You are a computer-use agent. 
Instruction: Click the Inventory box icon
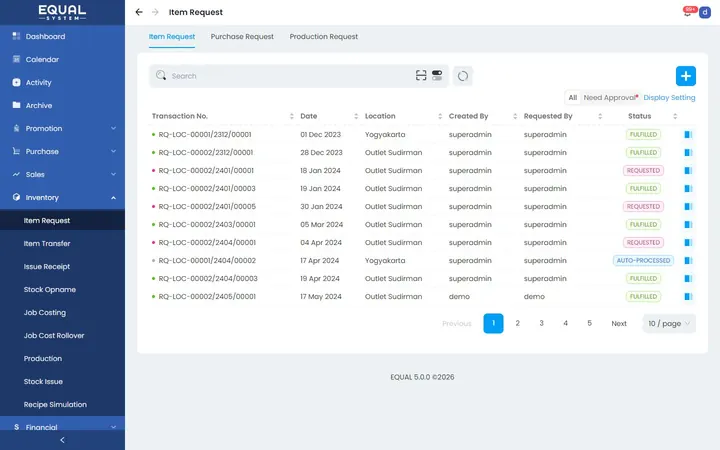point(17,197)
